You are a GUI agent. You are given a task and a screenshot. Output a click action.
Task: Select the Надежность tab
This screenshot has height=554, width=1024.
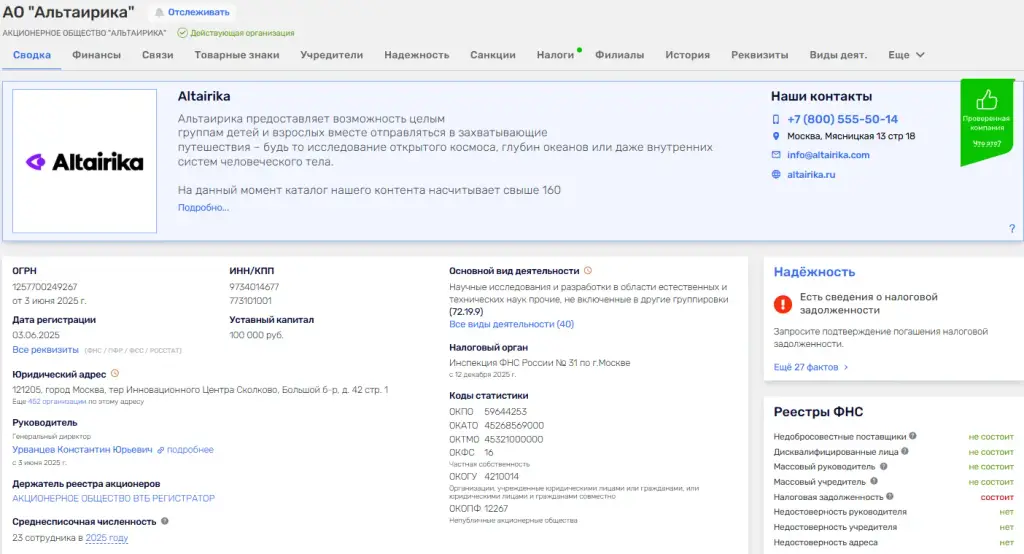(417, 55)
